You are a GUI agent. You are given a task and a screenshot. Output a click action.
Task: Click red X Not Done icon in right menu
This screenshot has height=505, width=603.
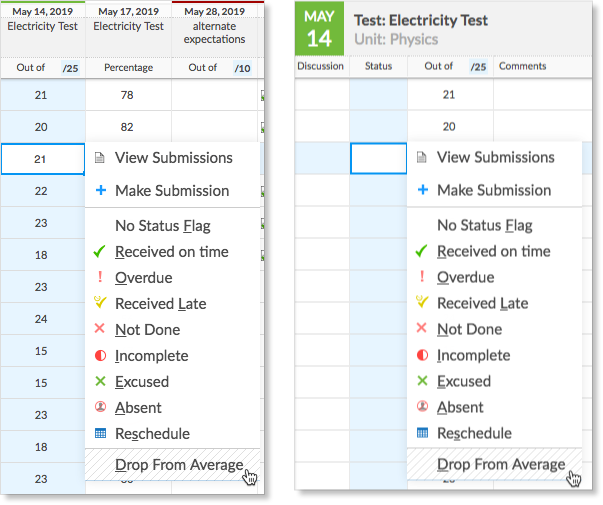(421, 328)
